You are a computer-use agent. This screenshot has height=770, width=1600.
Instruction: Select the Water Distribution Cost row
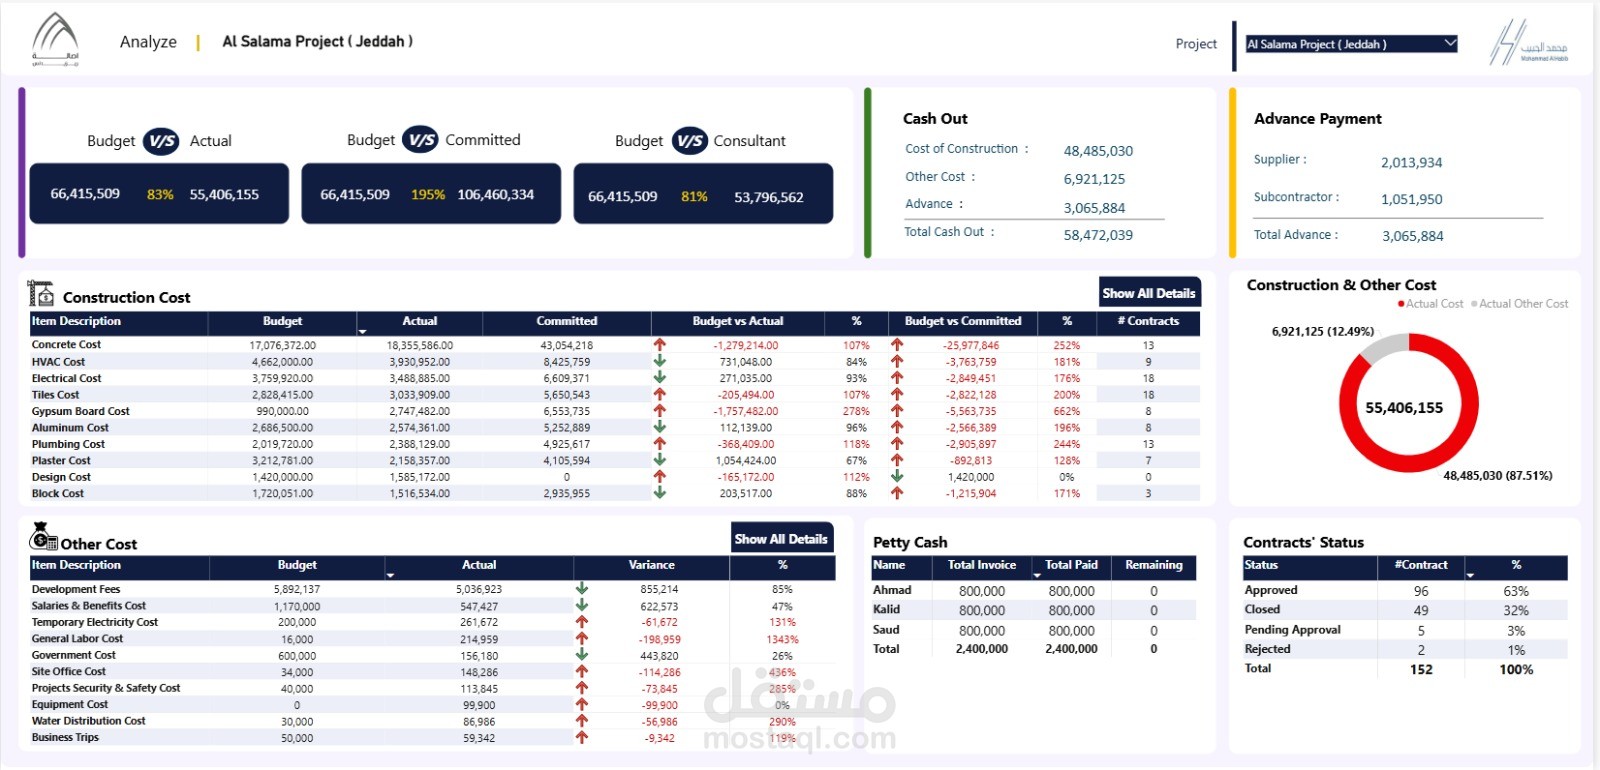point(431,721)
